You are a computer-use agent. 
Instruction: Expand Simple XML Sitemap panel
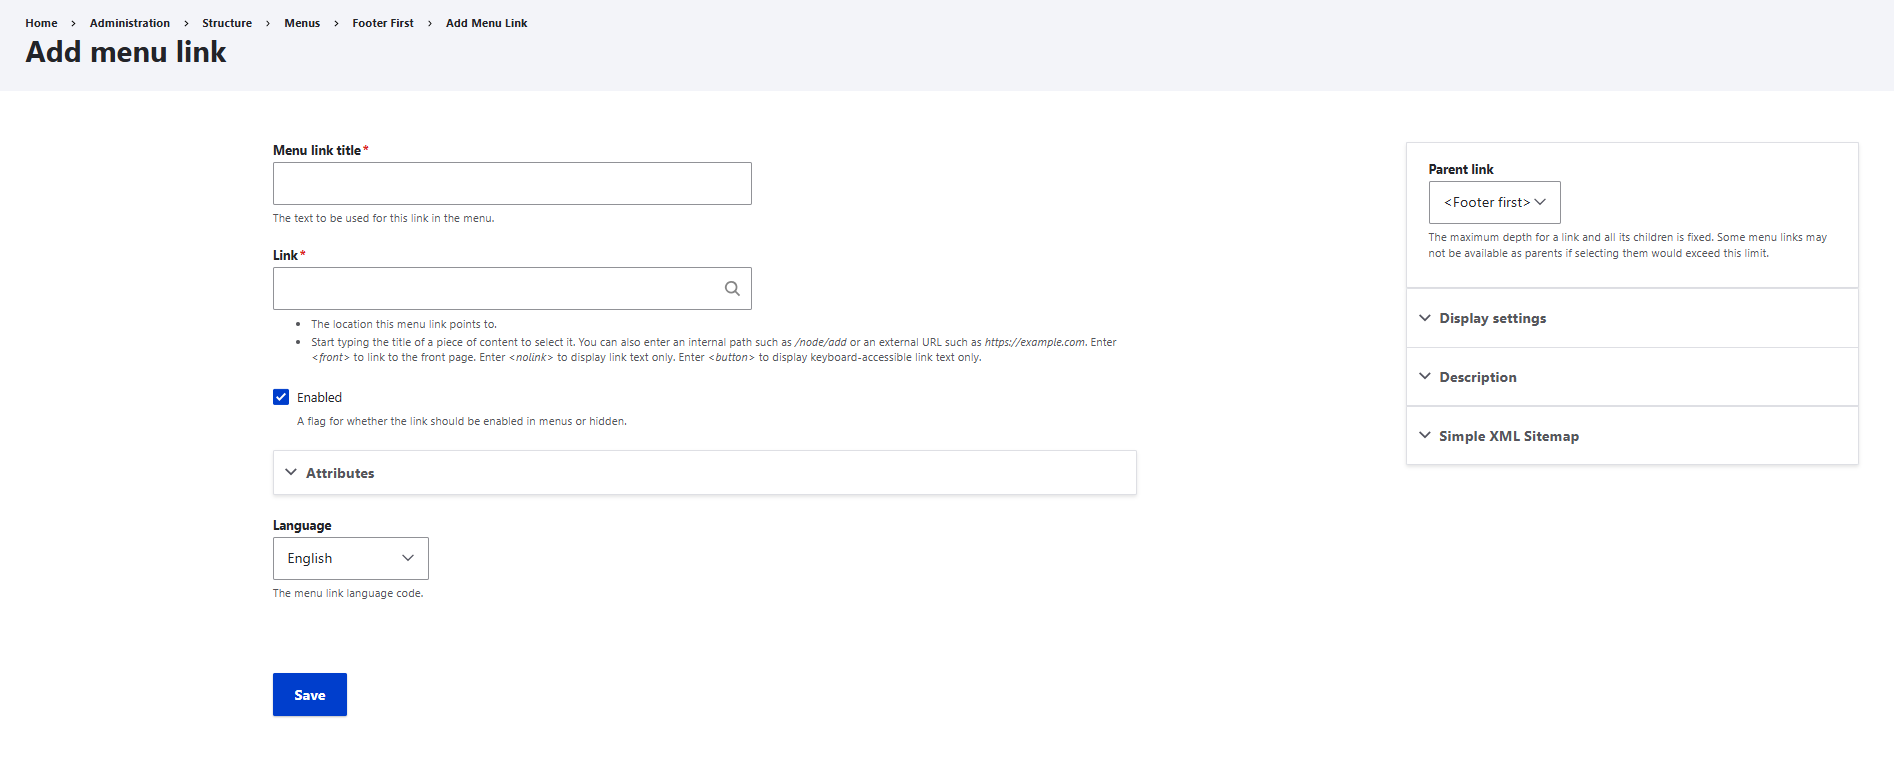coord(1632,436)
